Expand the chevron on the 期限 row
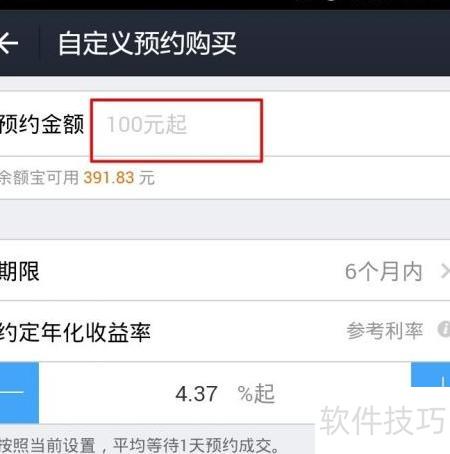450x454 pixels. point(445,271)
